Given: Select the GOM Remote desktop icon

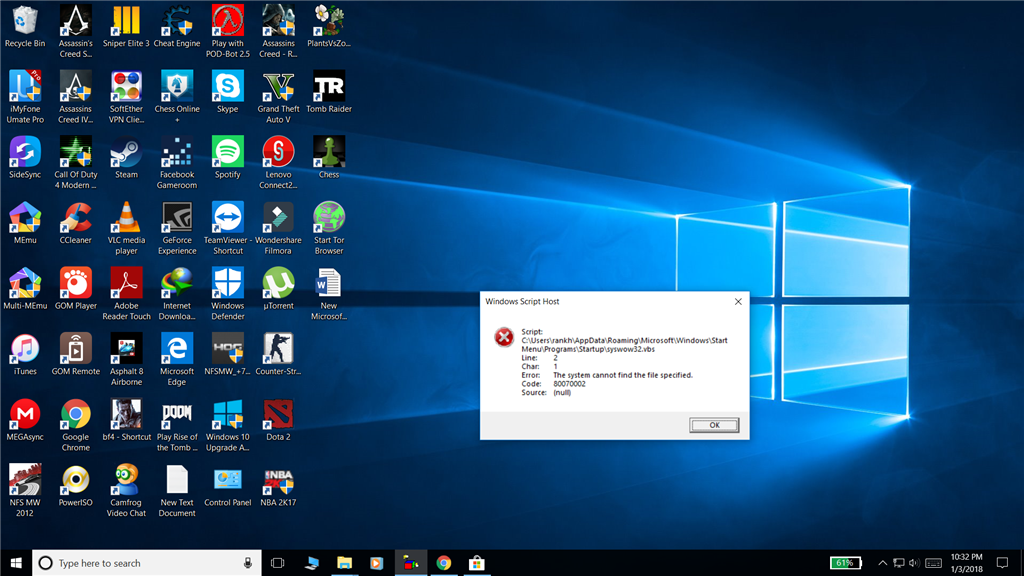Looking at the screenshot, I should [76, 354].
